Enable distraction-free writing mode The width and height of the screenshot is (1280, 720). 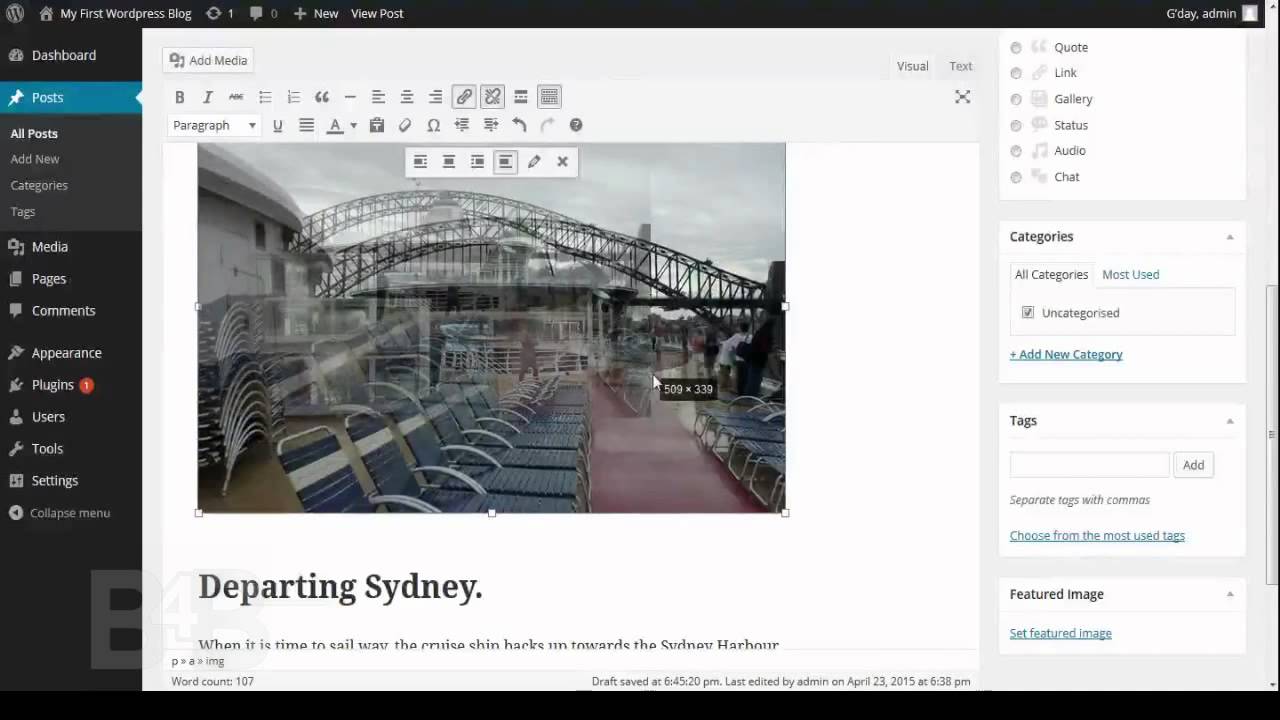click(x=962, y=97)
